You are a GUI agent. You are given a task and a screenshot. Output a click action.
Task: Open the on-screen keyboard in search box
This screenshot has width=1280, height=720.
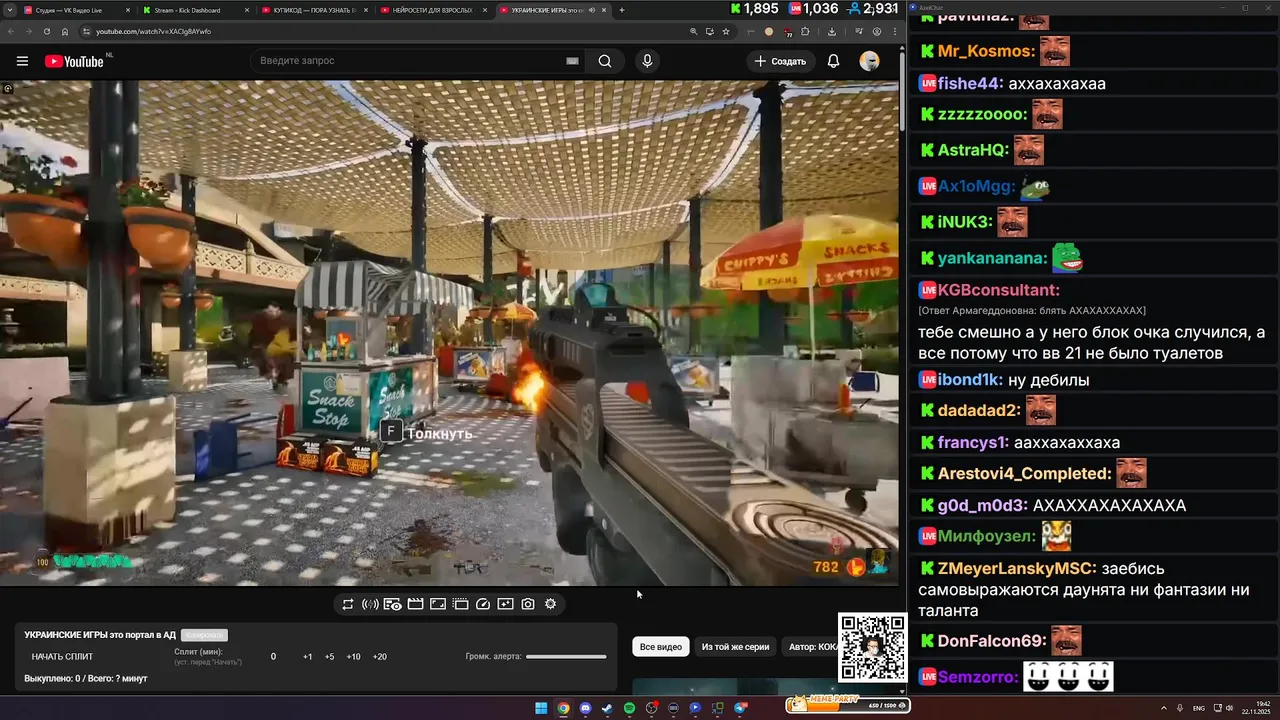pos(572,61)
